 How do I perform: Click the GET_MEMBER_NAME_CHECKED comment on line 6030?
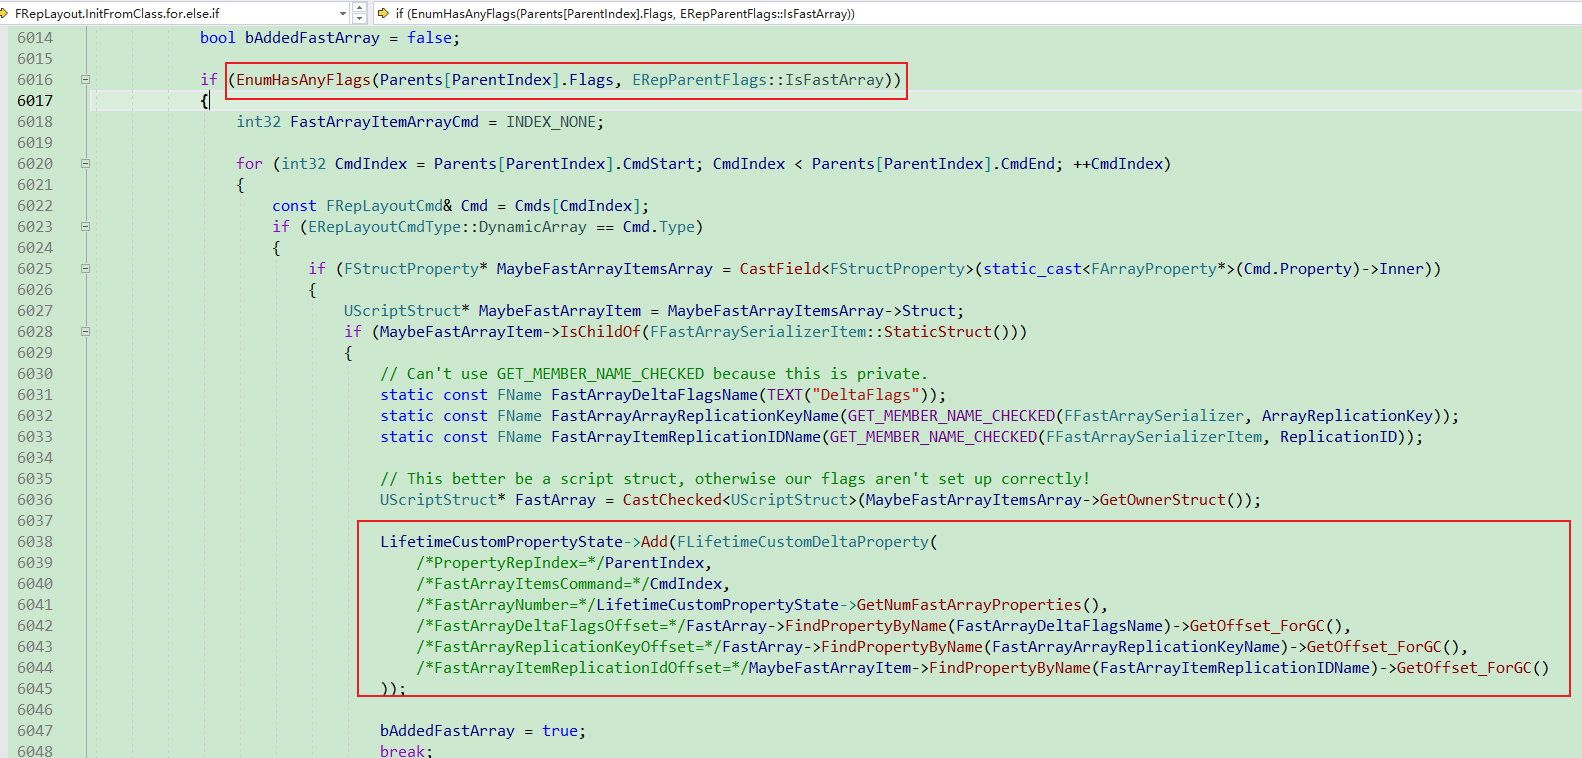coord(654,374)
